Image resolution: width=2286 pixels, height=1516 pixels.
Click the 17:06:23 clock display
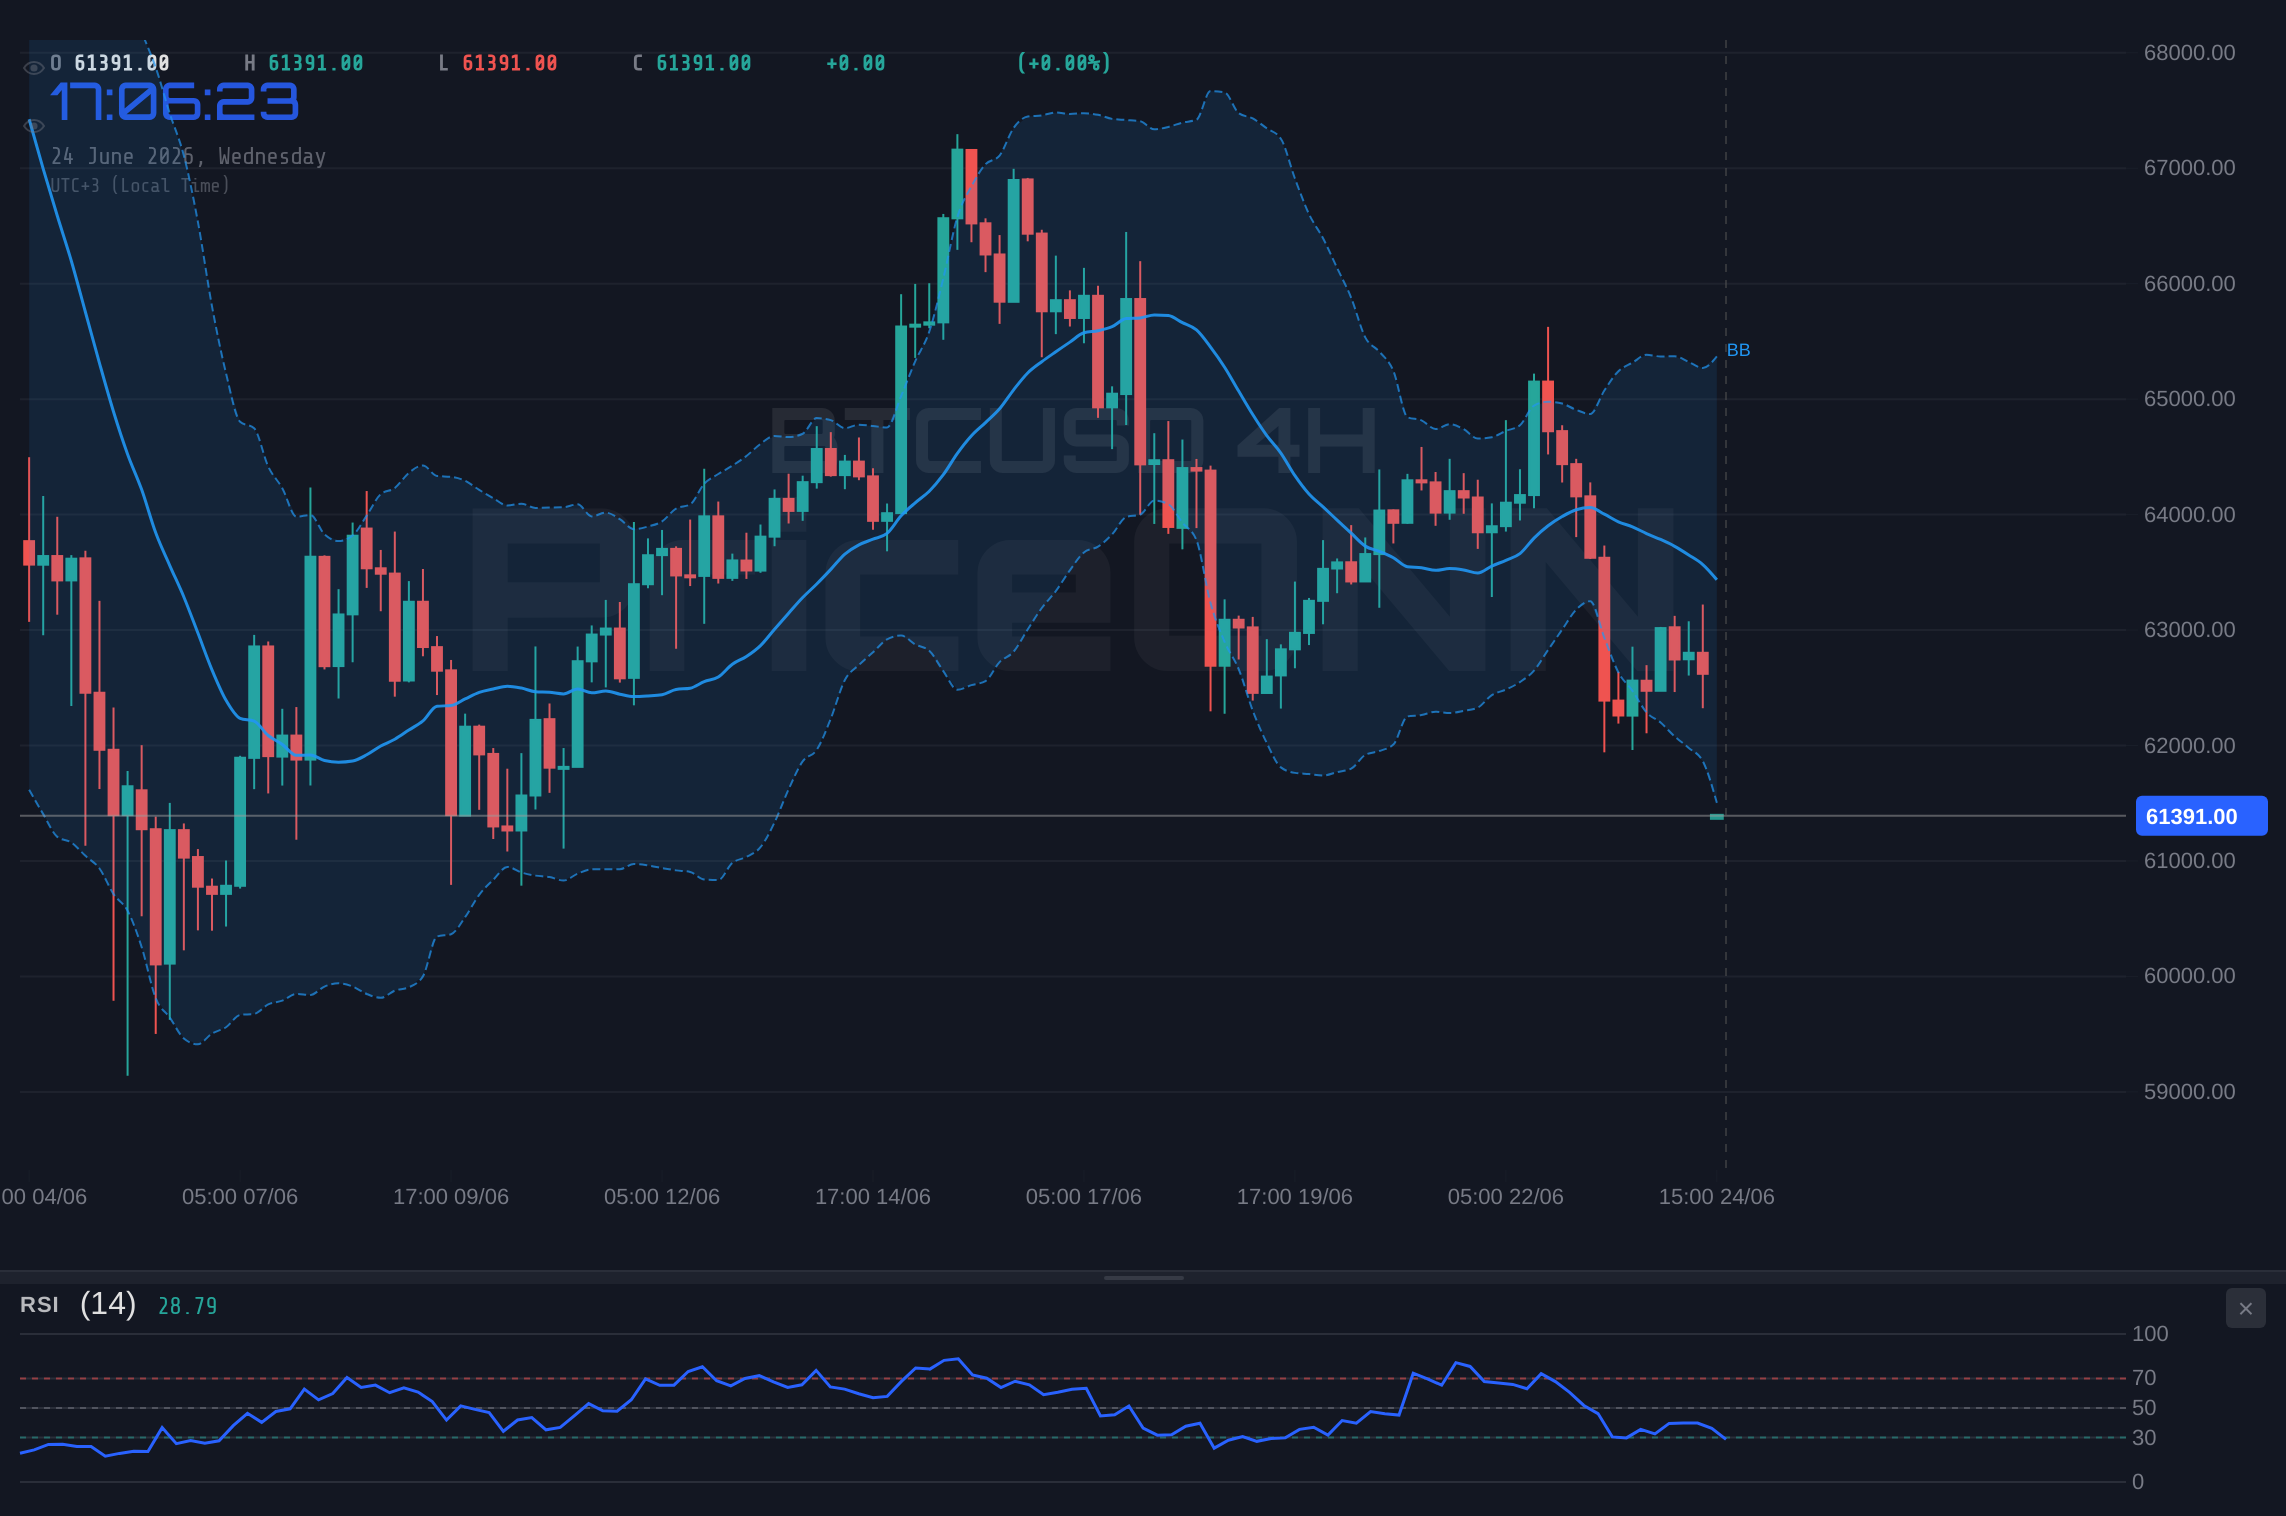175,102
